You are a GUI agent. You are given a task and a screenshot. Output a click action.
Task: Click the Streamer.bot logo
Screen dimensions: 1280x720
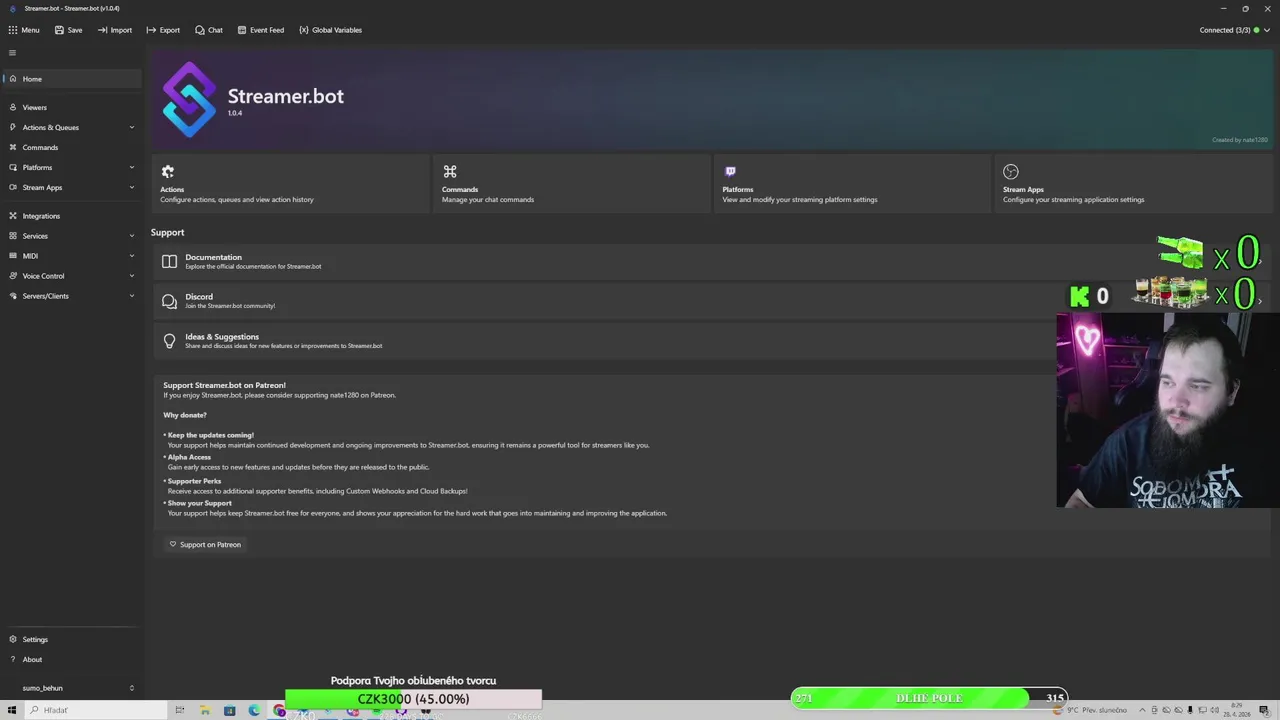coord(189,99)
